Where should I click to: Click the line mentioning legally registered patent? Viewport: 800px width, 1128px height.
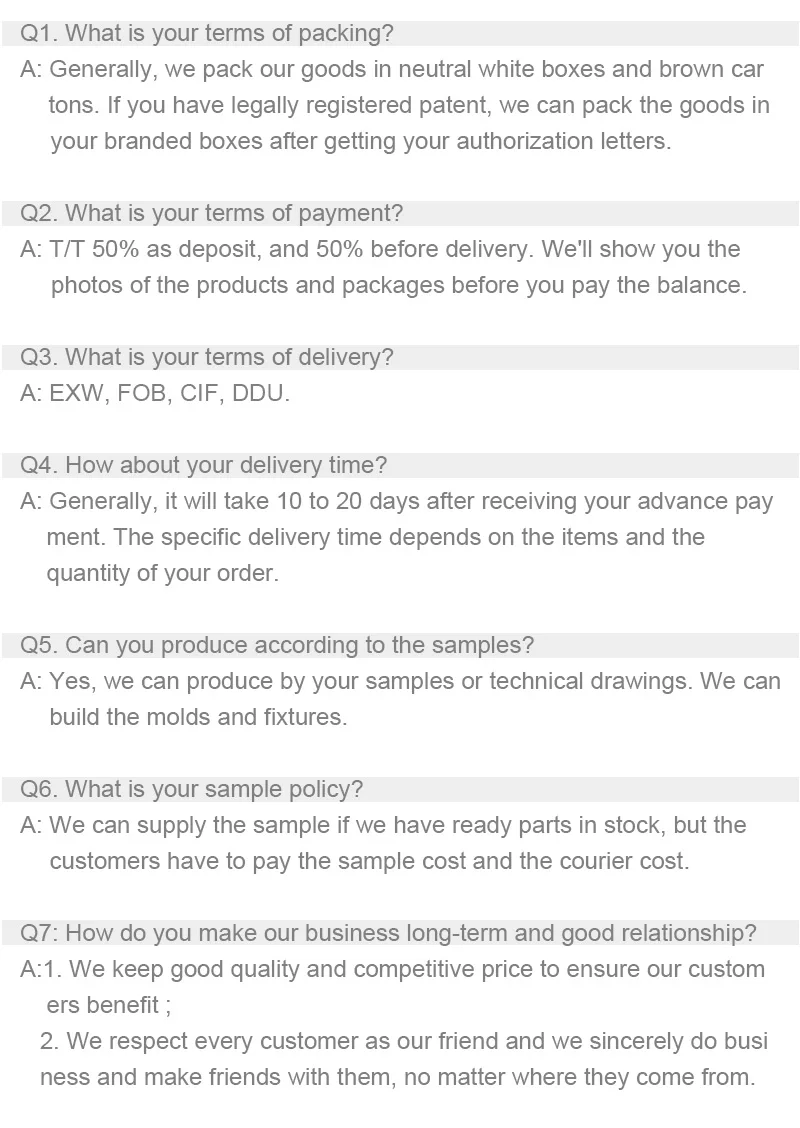tap(409, 106)
